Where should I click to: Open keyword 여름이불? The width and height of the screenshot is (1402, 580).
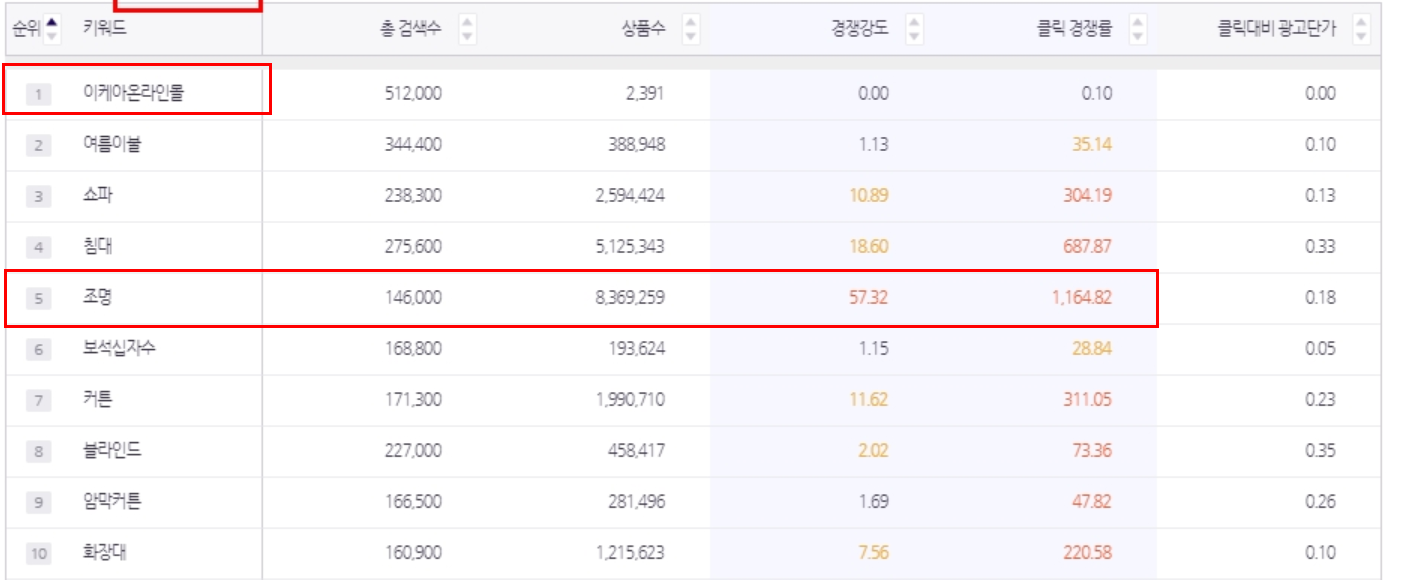[x=112, y=145]
